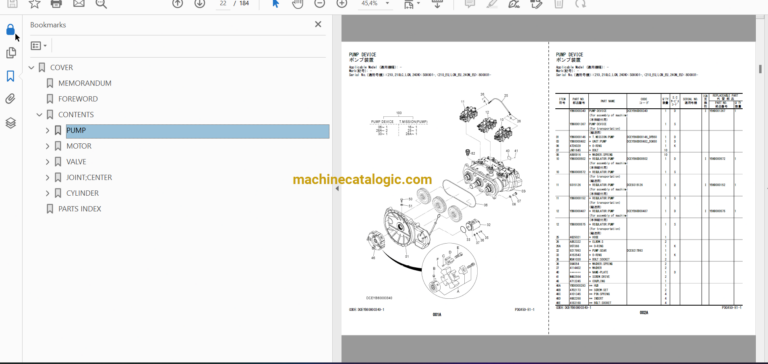This screenshot has width=768, height=364.
Task: Click the star bookmark icon
Action: pyautogui.click(x=34, y=3)
